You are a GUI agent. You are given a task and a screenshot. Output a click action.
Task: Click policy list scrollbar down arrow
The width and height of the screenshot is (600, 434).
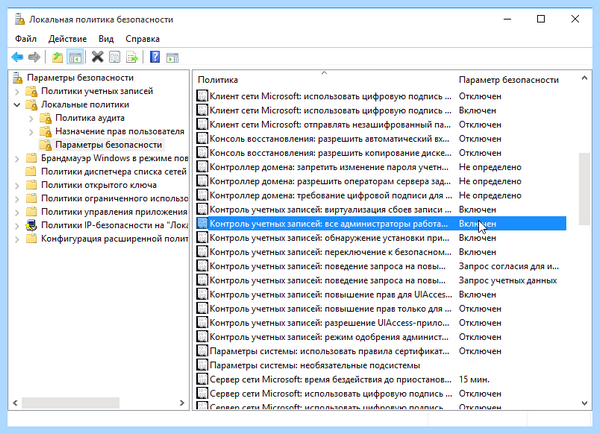584,403
